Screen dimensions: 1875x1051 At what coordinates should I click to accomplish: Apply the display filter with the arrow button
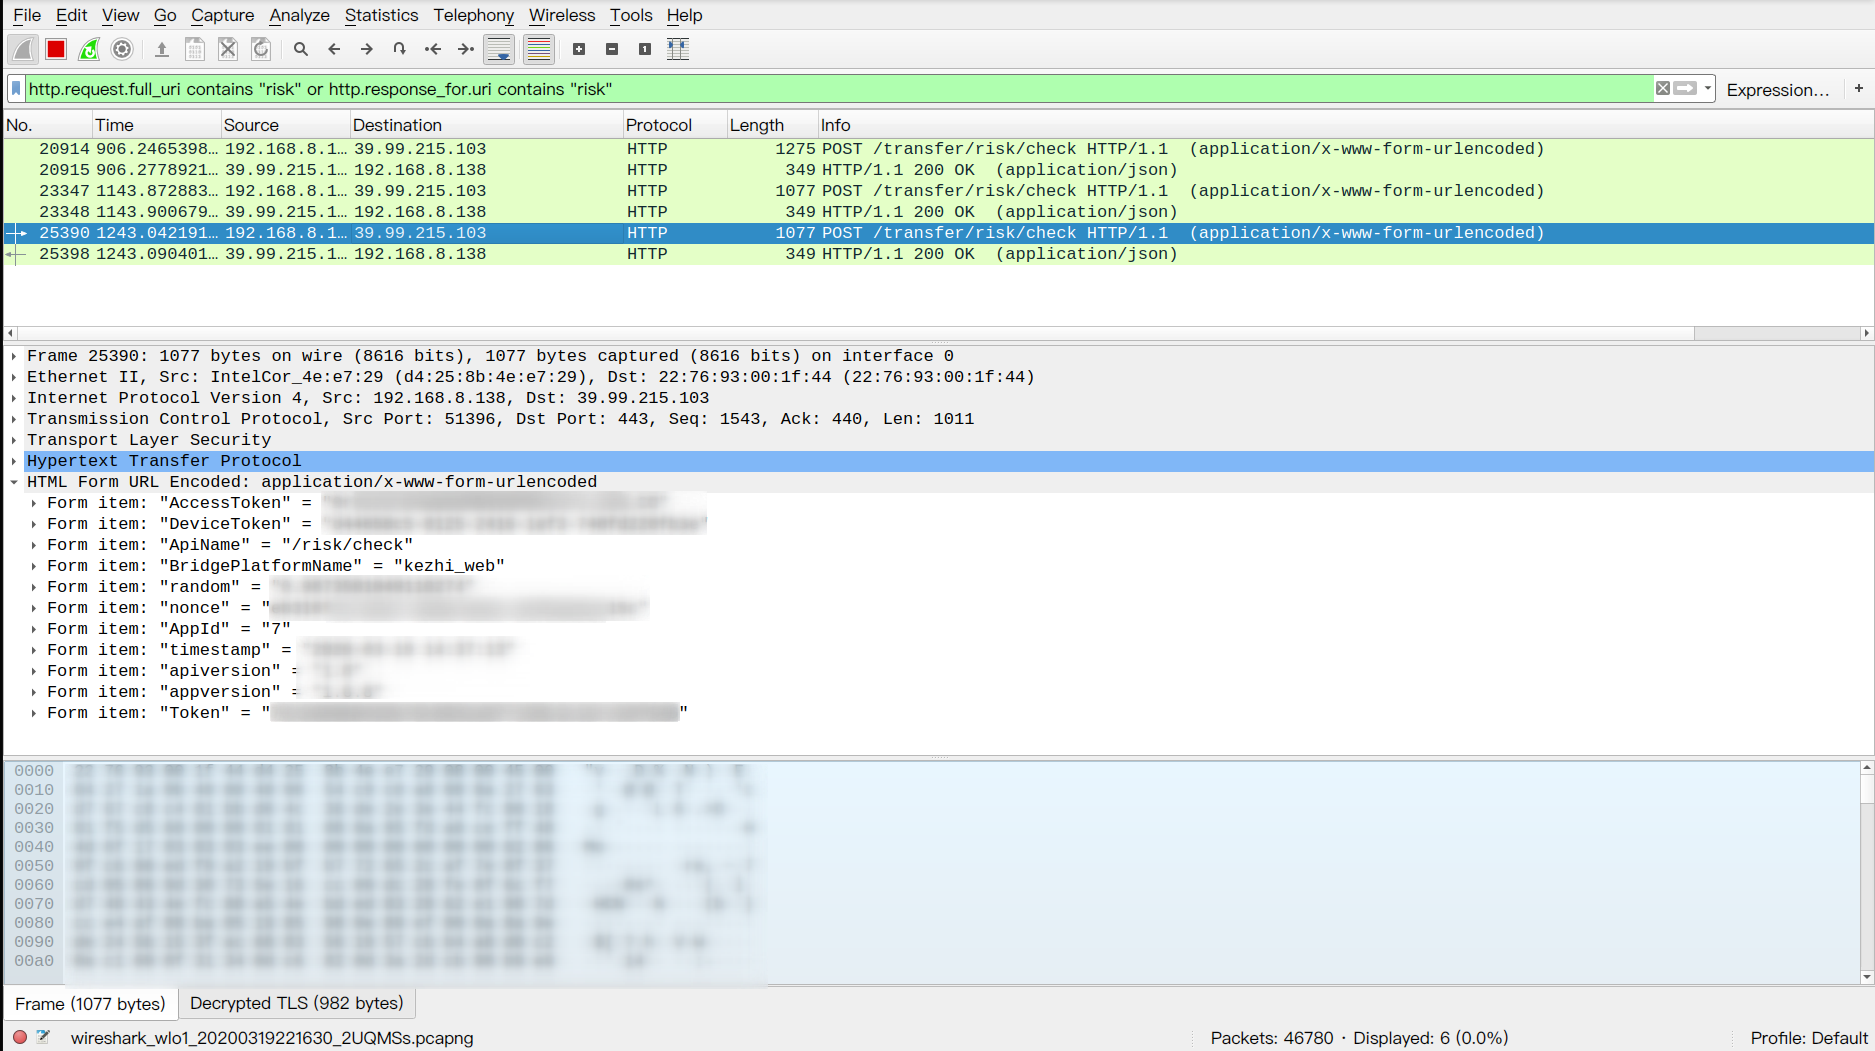pos(1685,89)
